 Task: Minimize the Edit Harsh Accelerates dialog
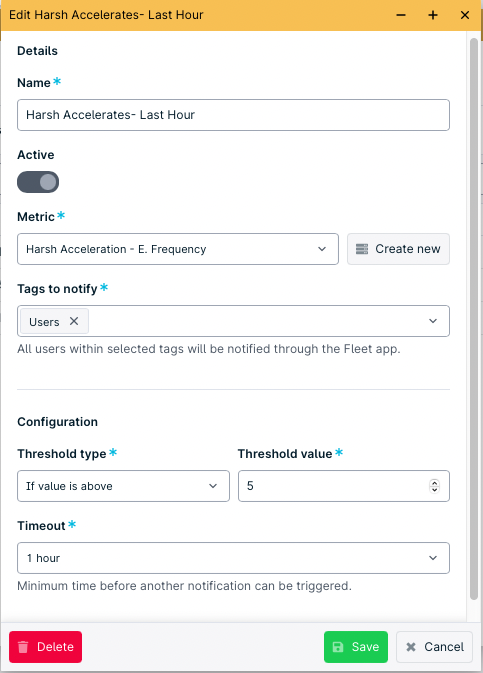[401, 15]
